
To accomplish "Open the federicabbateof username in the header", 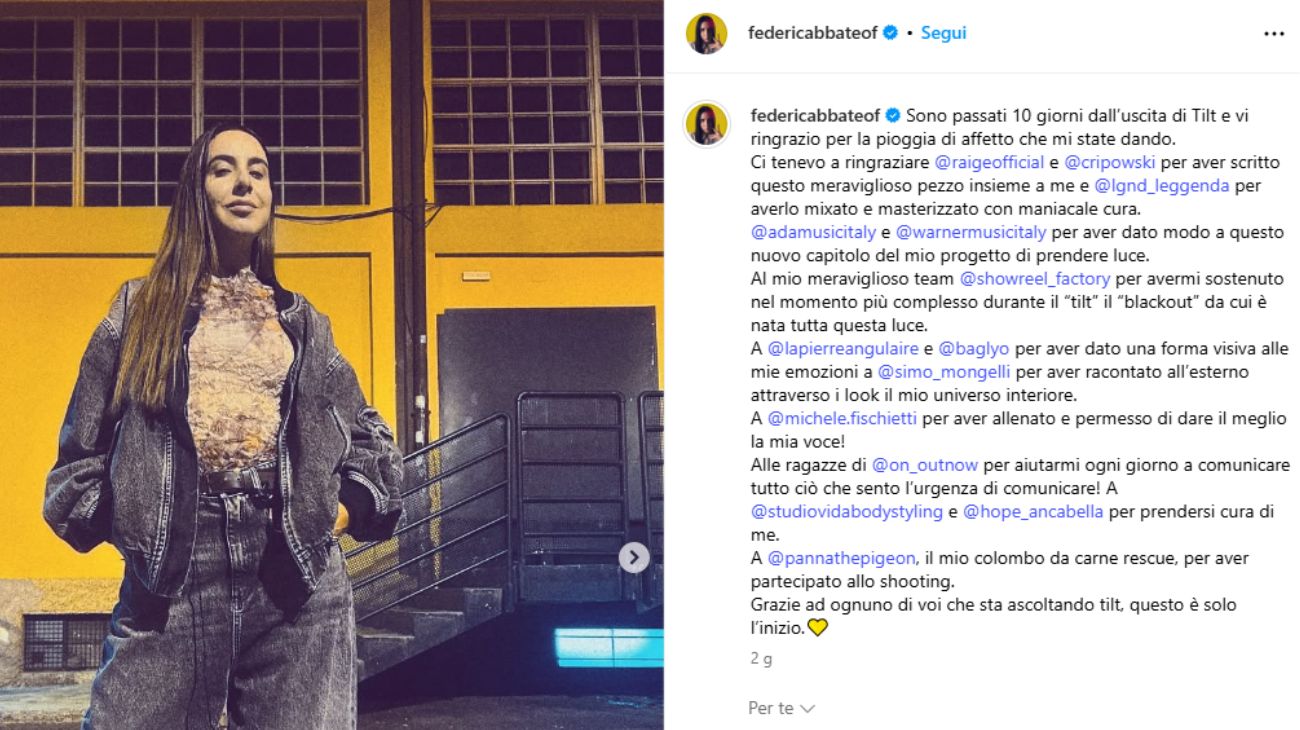I will (x=812, y=33).
